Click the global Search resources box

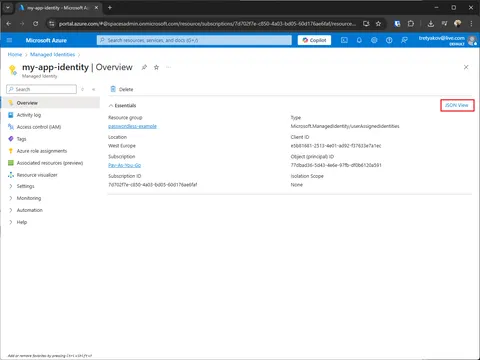click(194, 40)
